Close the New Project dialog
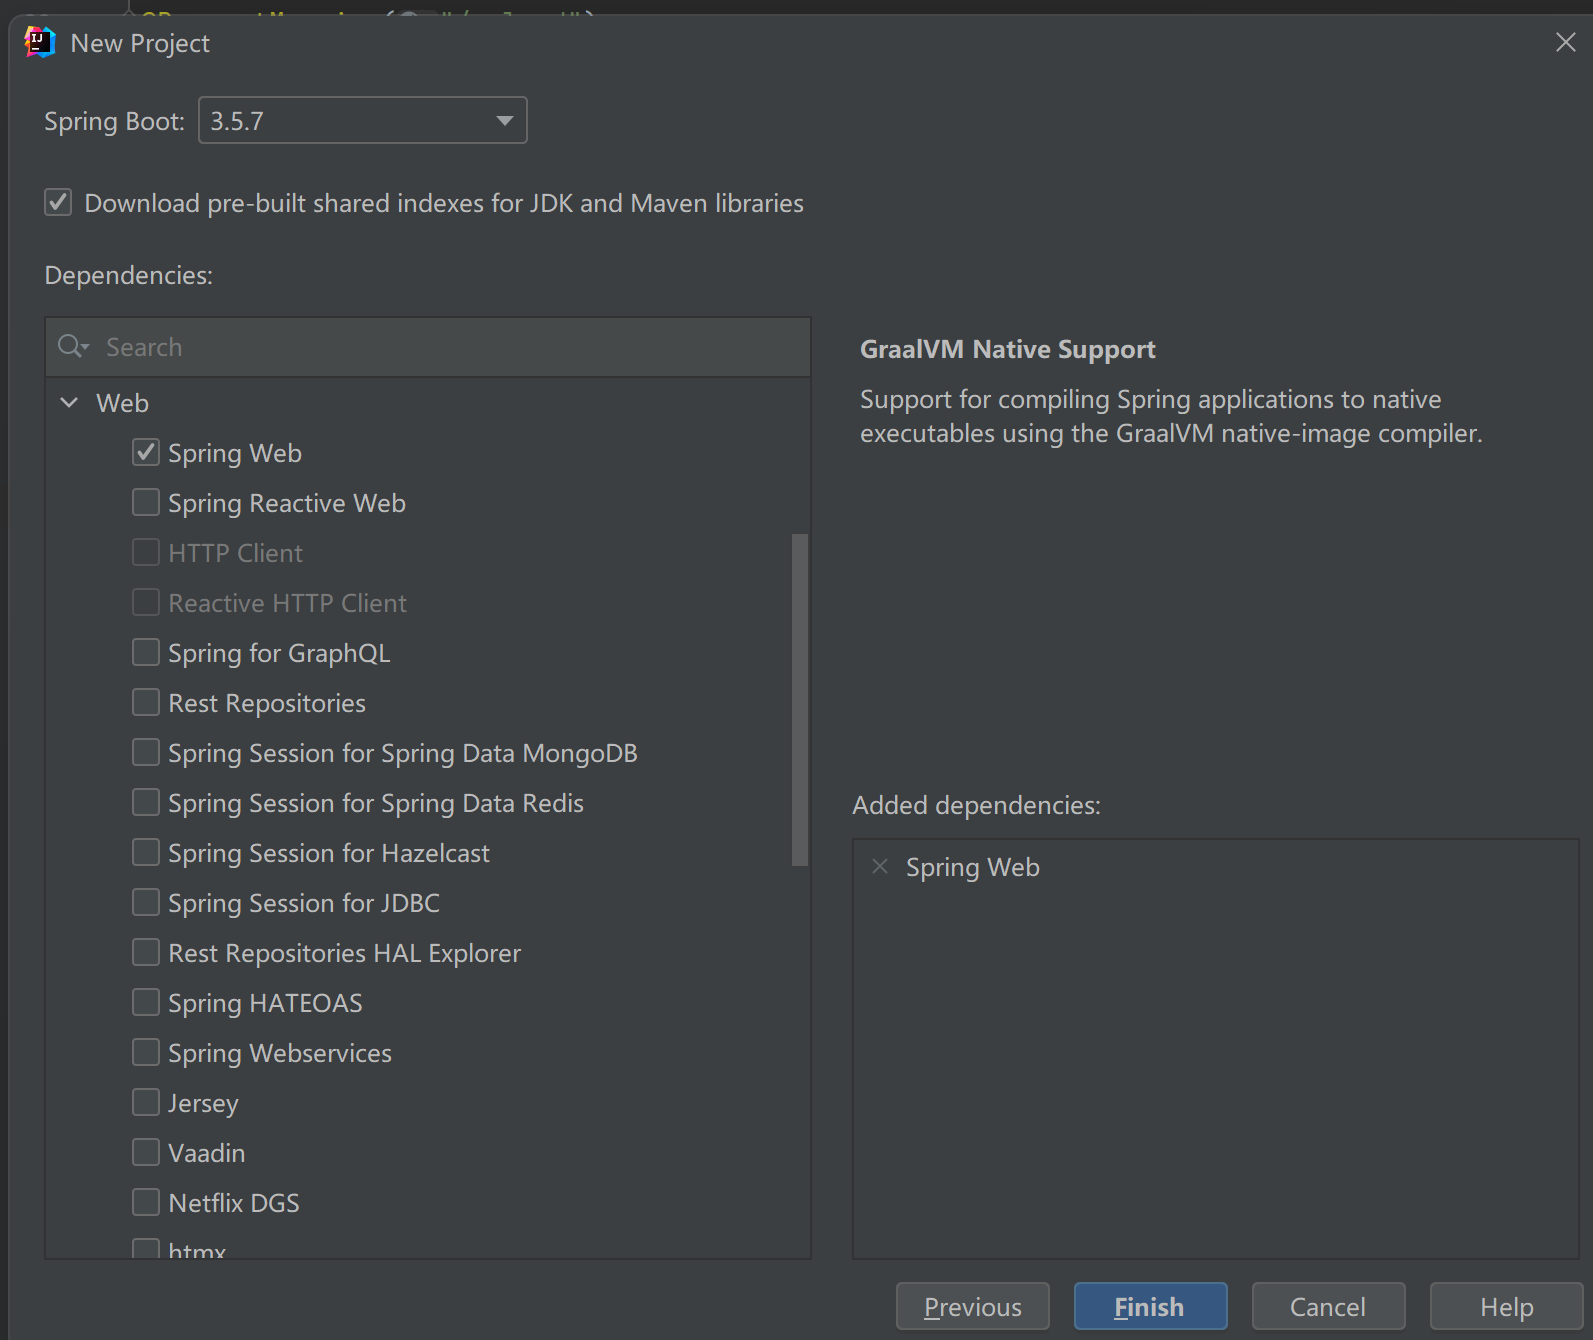The height and width of the screenshot is (1340, 1593). 1565,42
